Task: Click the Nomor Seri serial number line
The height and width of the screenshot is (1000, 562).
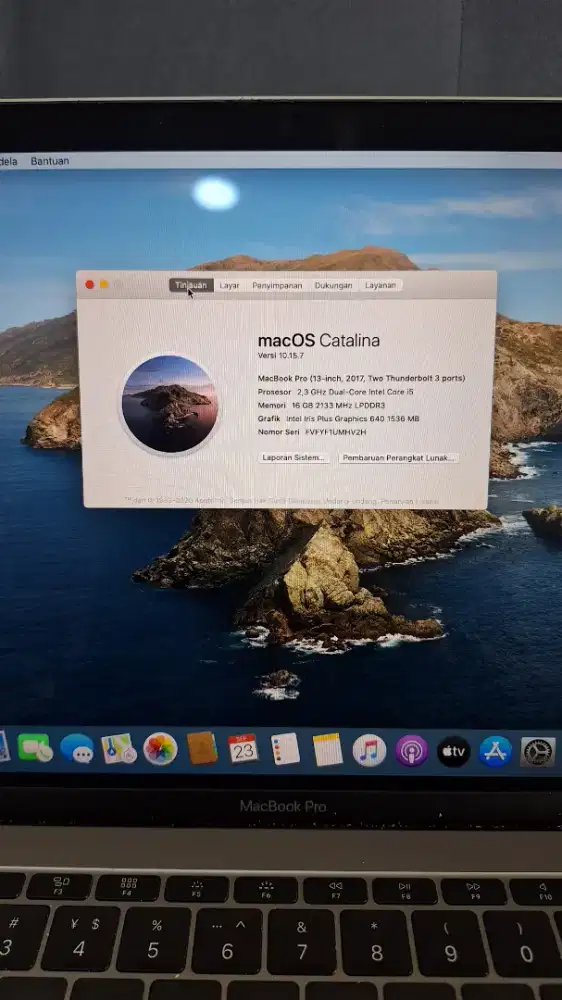Action: point(313,432)
